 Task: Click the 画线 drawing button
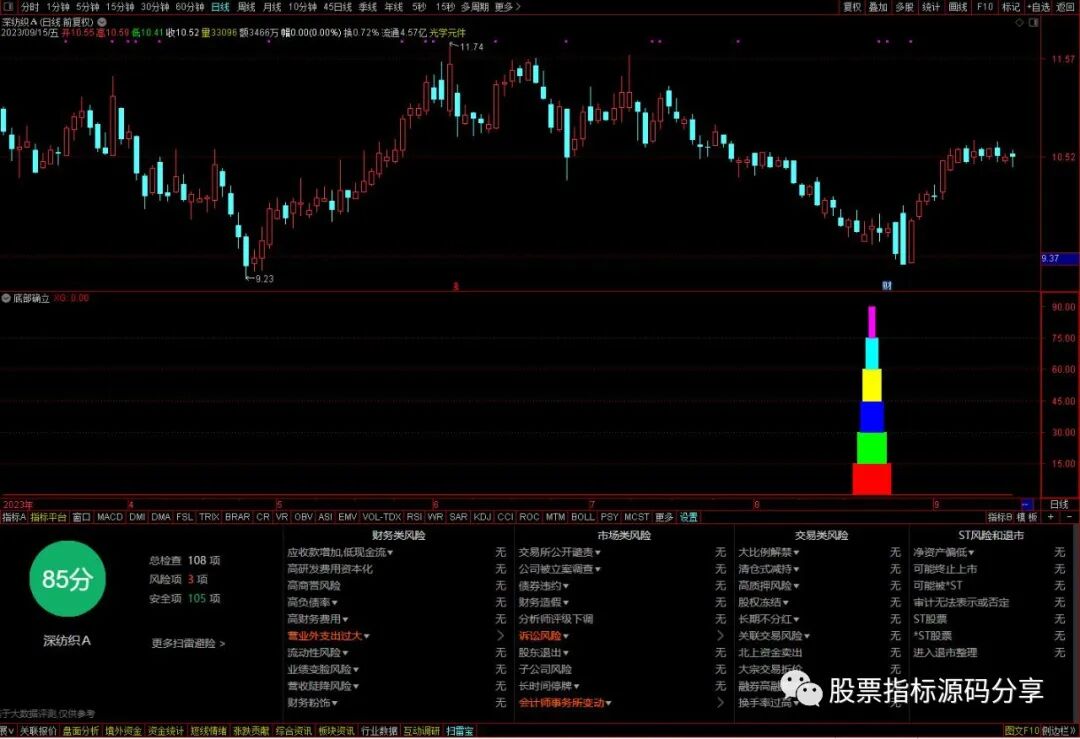pos(957,6)
